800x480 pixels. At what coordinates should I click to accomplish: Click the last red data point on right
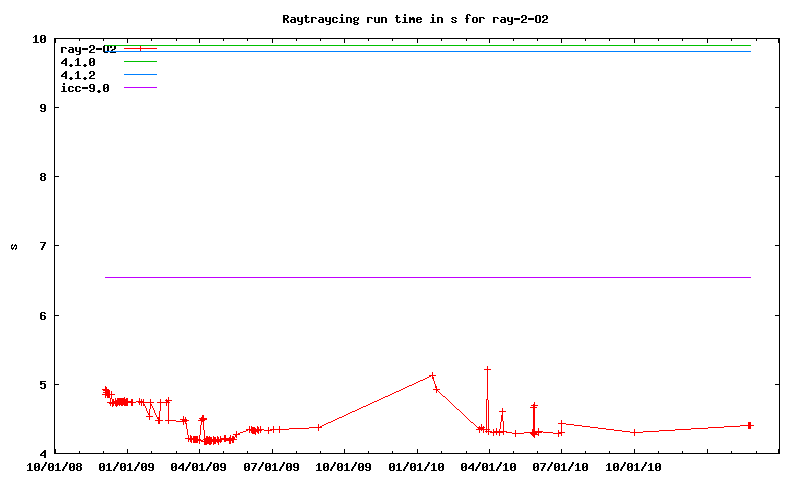click(x=750, y=425)
